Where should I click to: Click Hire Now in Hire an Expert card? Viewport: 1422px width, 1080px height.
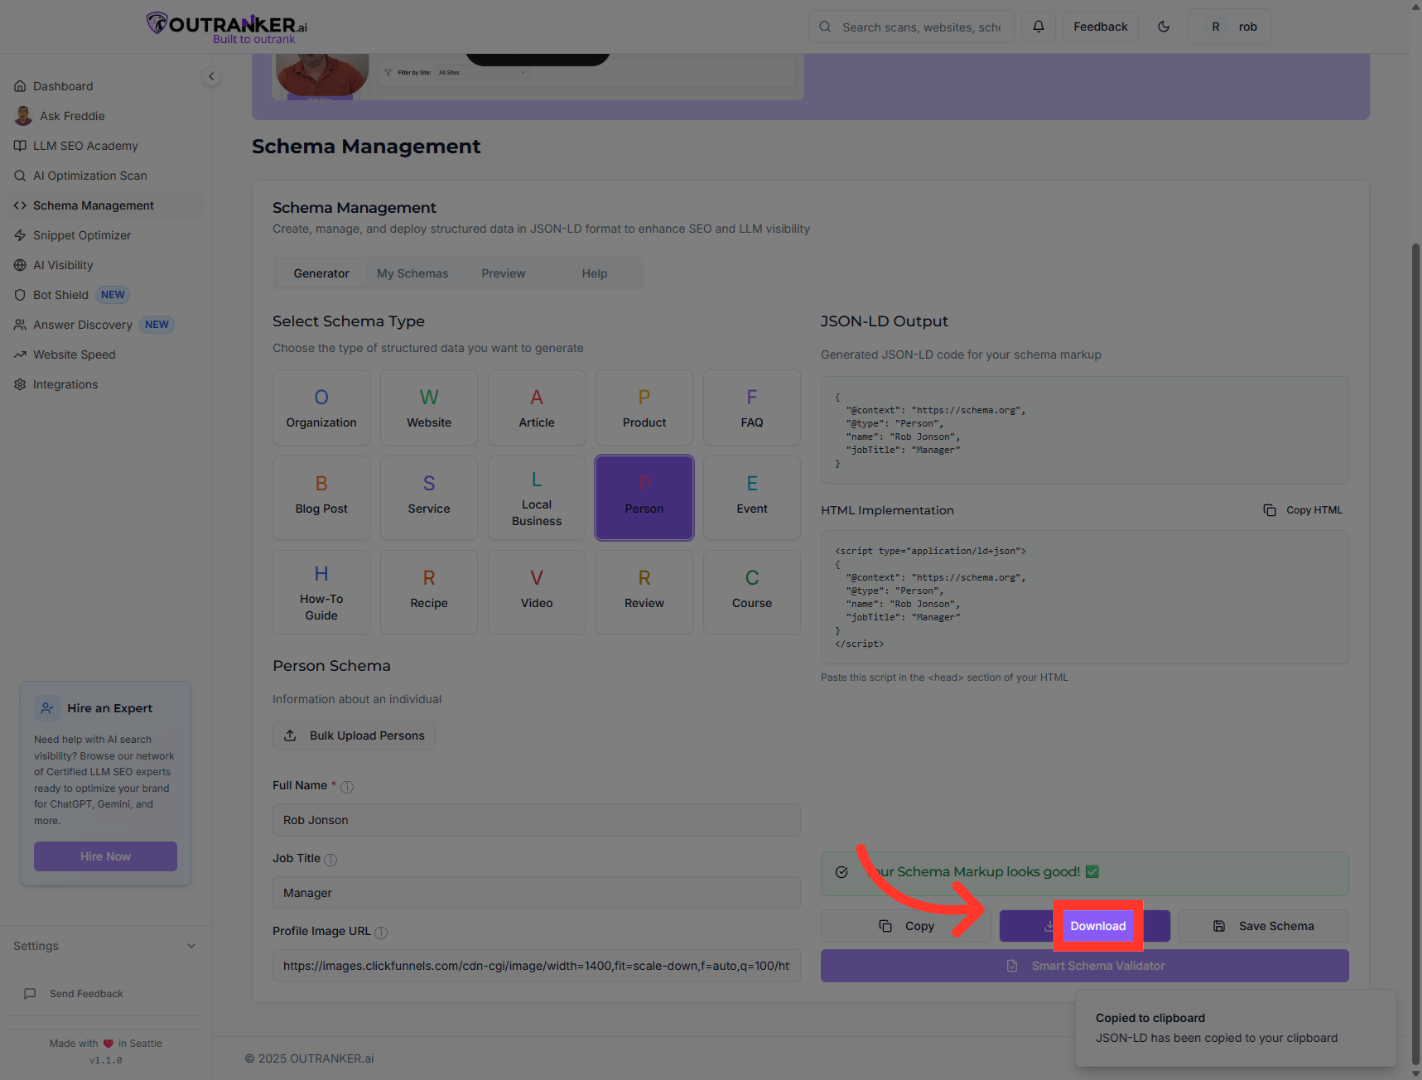(x=106, y=857)
